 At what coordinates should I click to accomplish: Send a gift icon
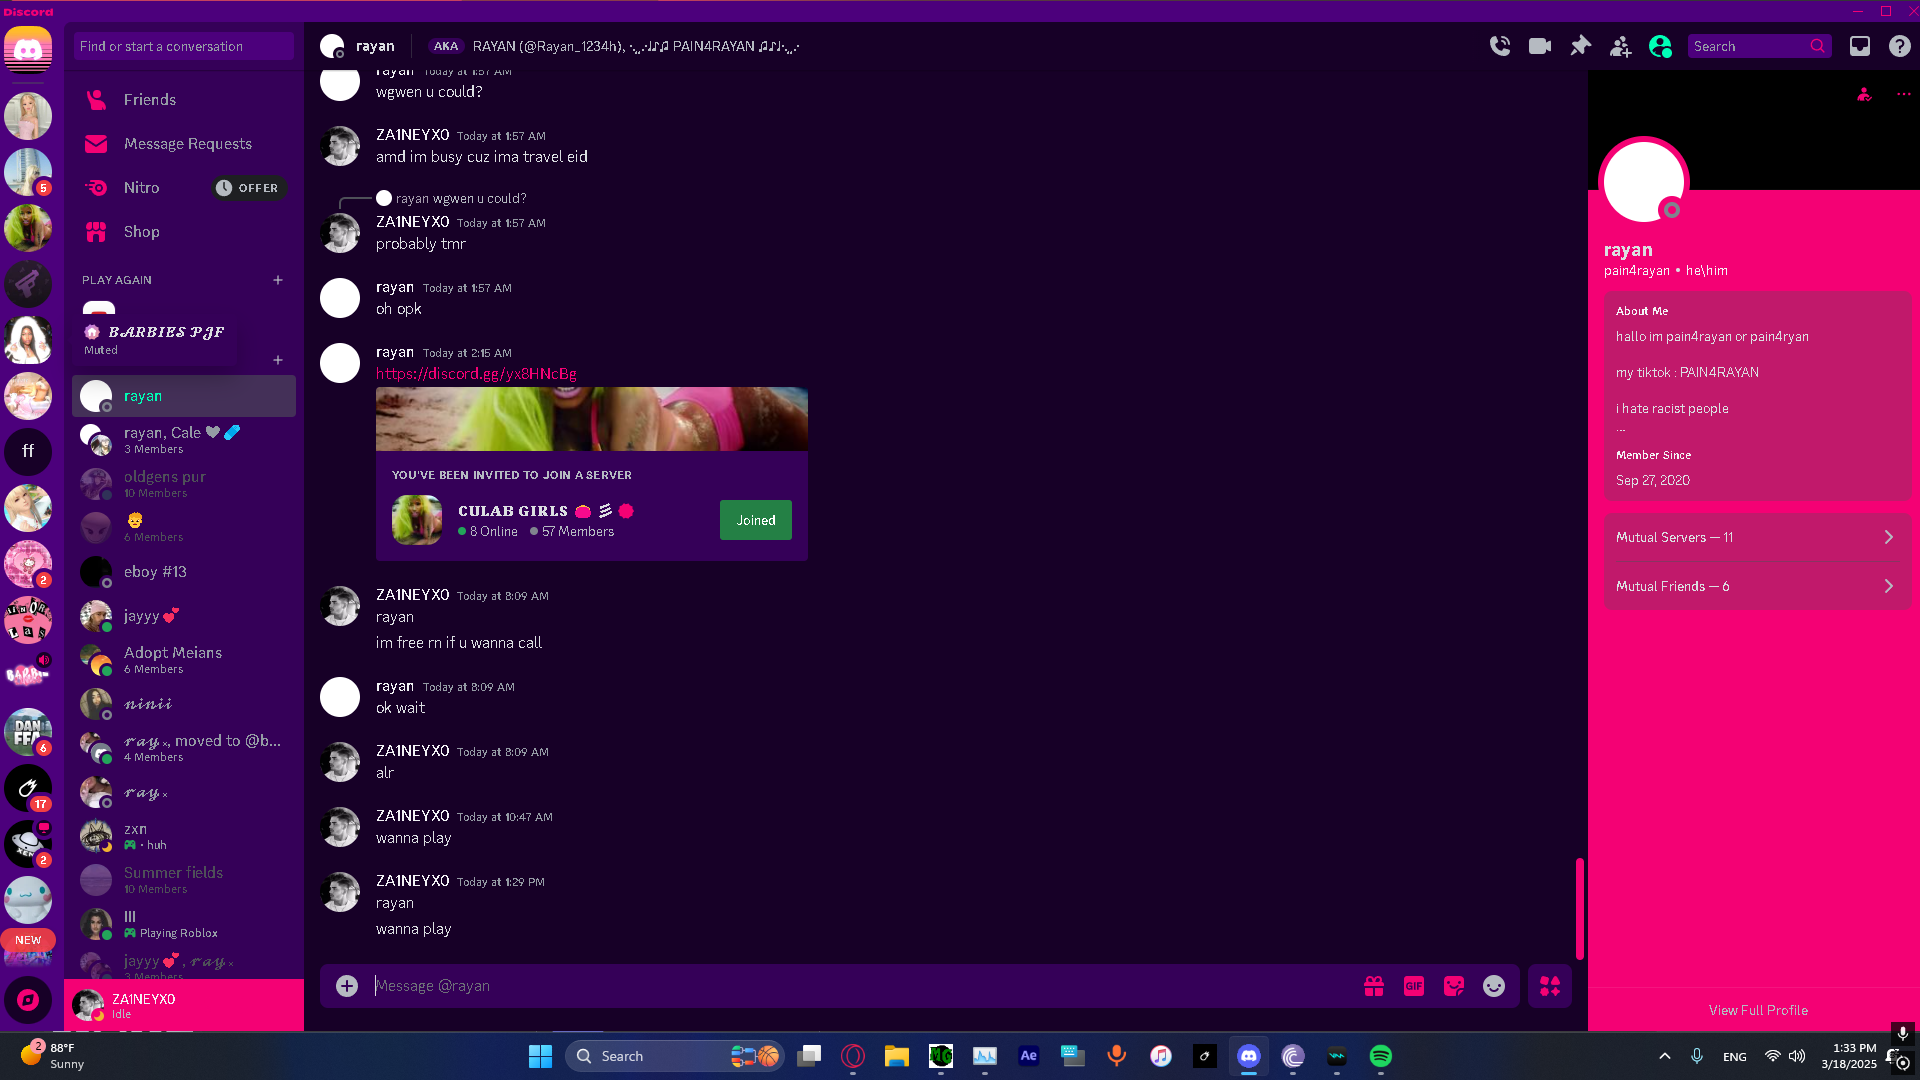[1373, 986]
